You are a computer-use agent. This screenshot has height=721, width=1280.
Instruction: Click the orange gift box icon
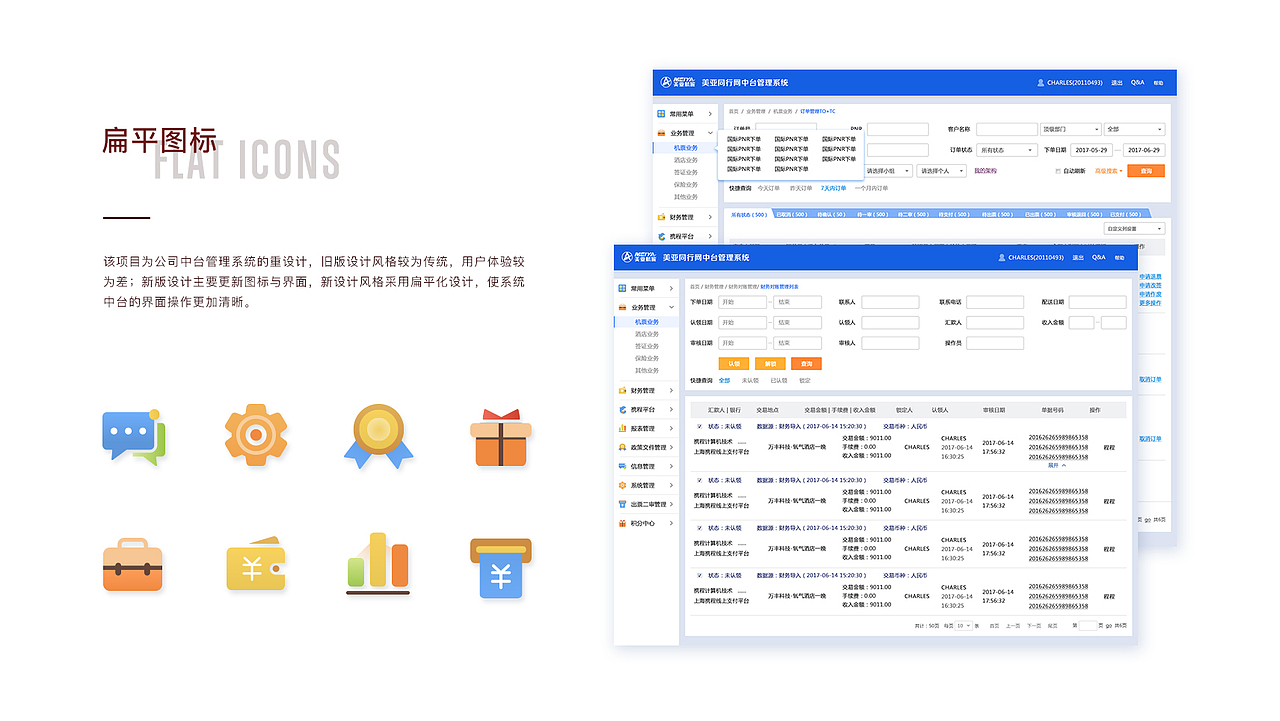click(501, 438)
